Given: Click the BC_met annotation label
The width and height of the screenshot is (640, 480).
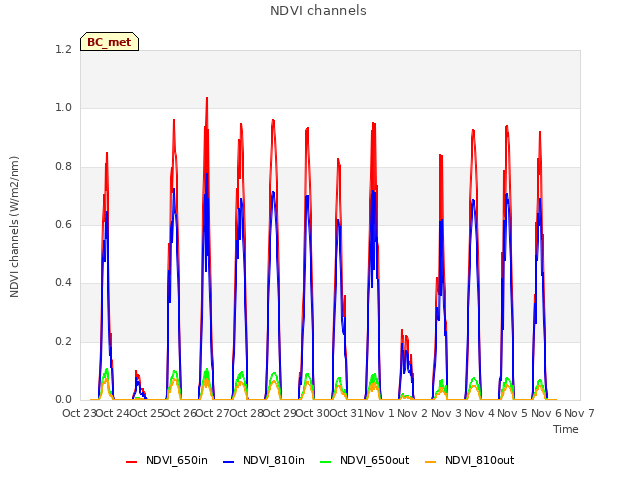Looking at the screenshot, I should (109, 42).
